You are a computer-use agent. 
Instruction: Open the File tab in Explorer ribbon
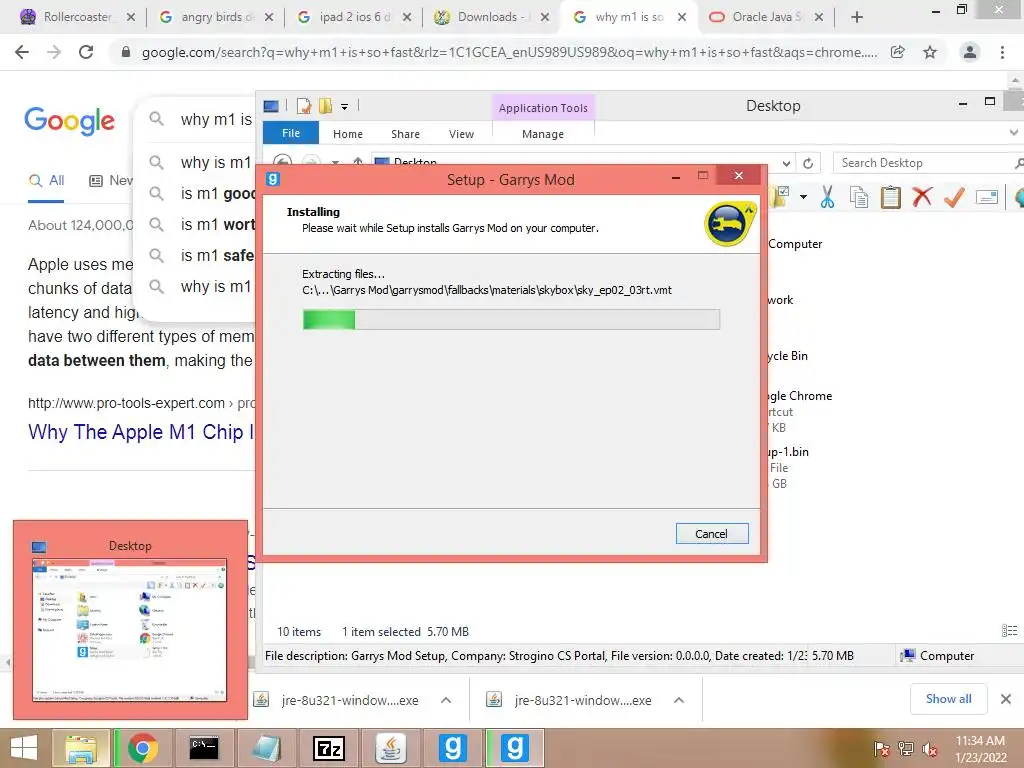pos(291,133)
